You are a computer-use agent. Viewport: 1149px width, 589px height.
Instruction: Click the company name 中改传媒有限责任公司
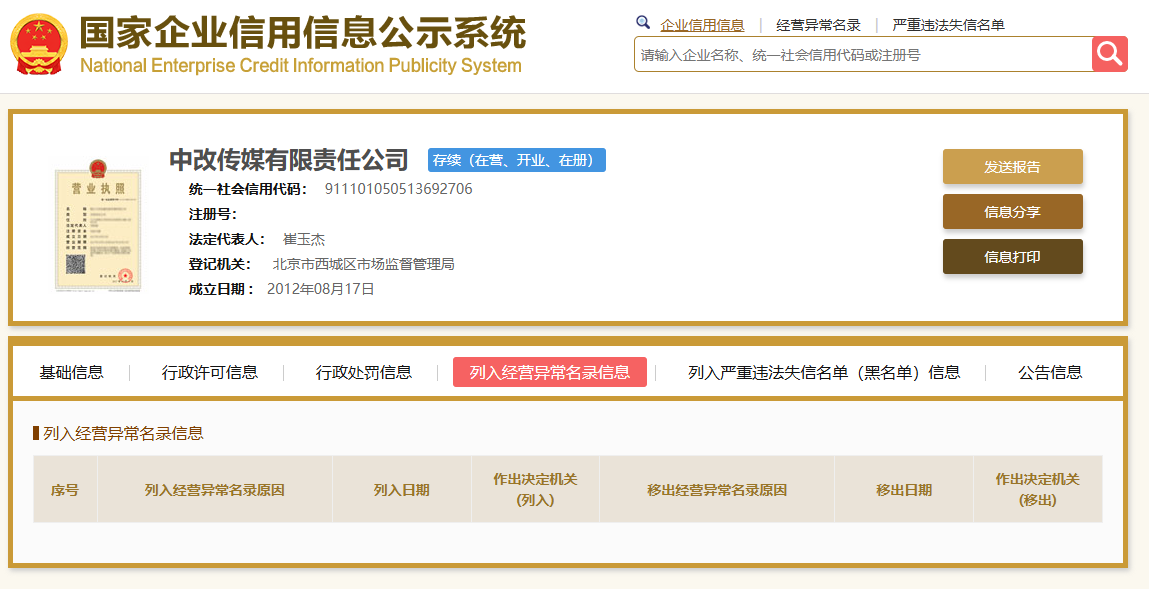pos(289,159)
